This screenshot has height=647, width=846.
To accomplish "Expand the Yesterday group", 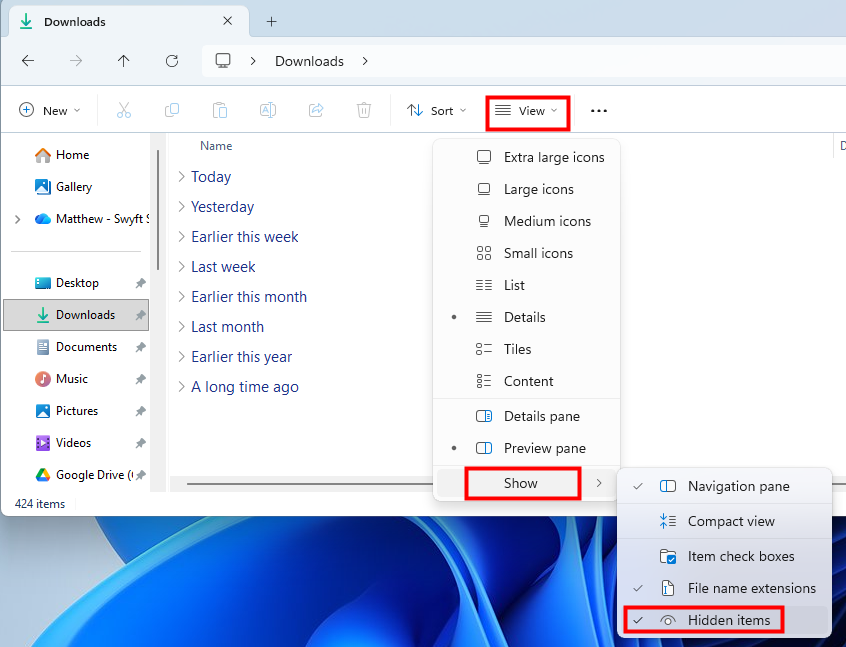I will pos(182,207).
